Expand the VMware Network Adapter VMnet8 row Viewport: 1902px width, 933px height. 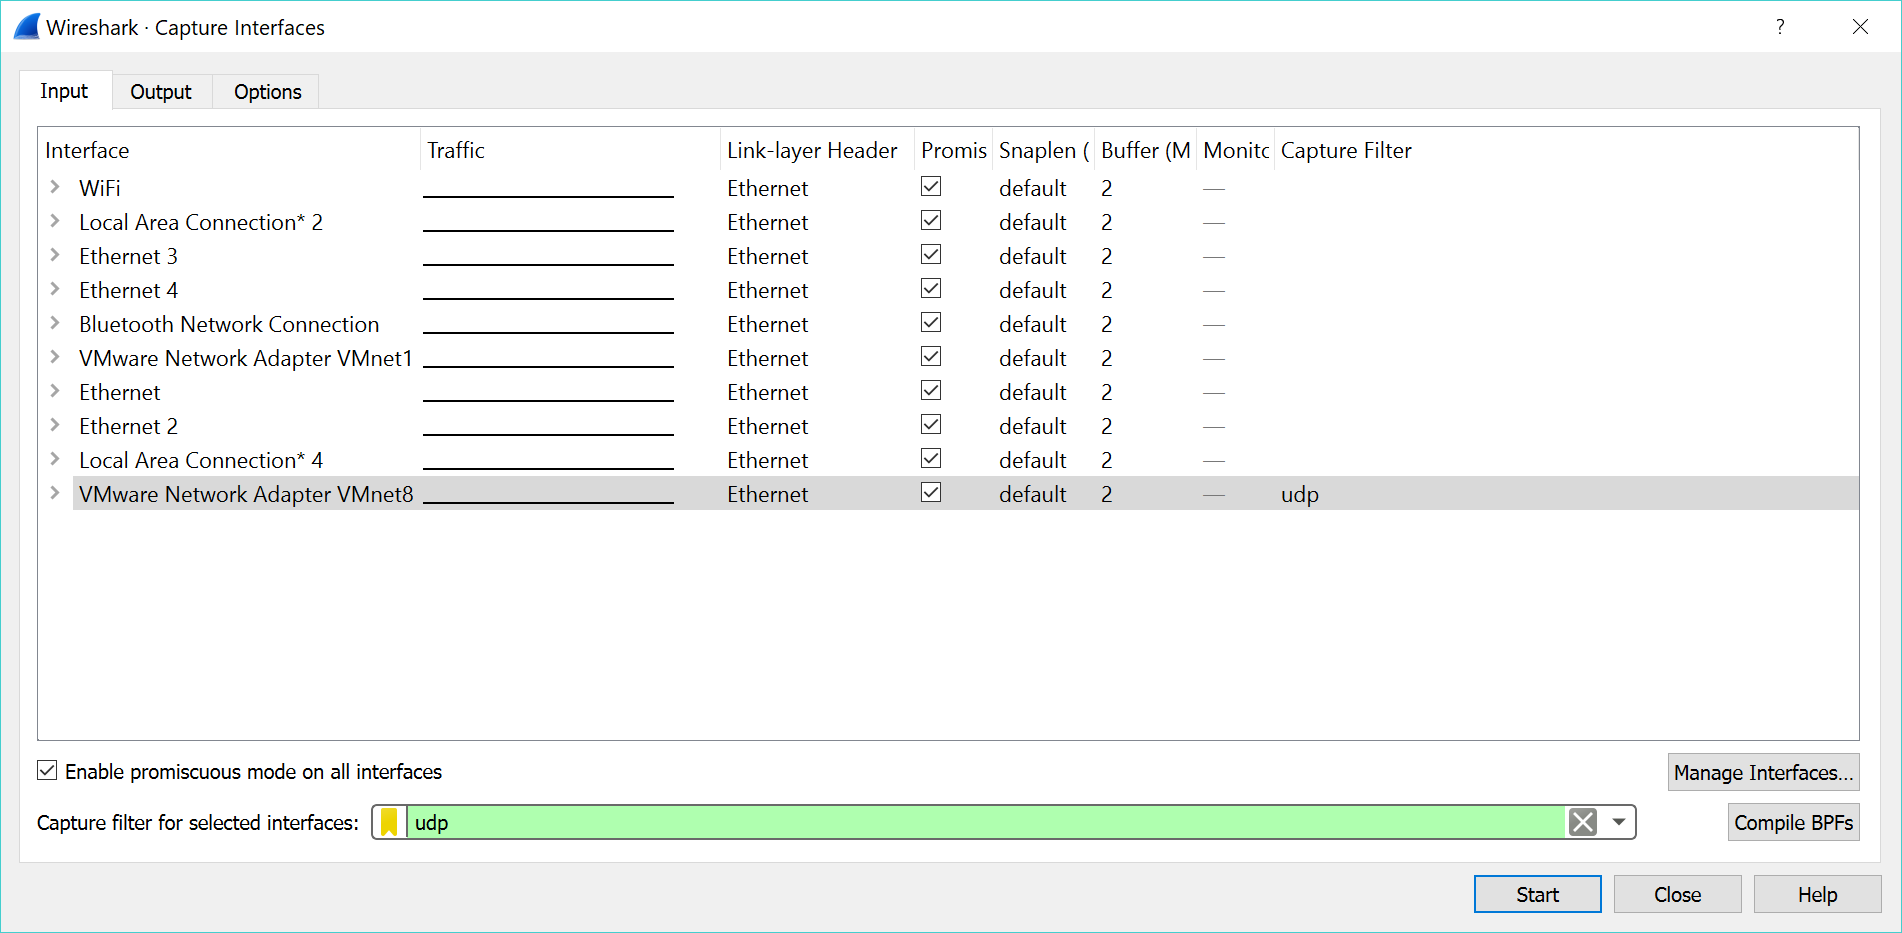(55, 493)
